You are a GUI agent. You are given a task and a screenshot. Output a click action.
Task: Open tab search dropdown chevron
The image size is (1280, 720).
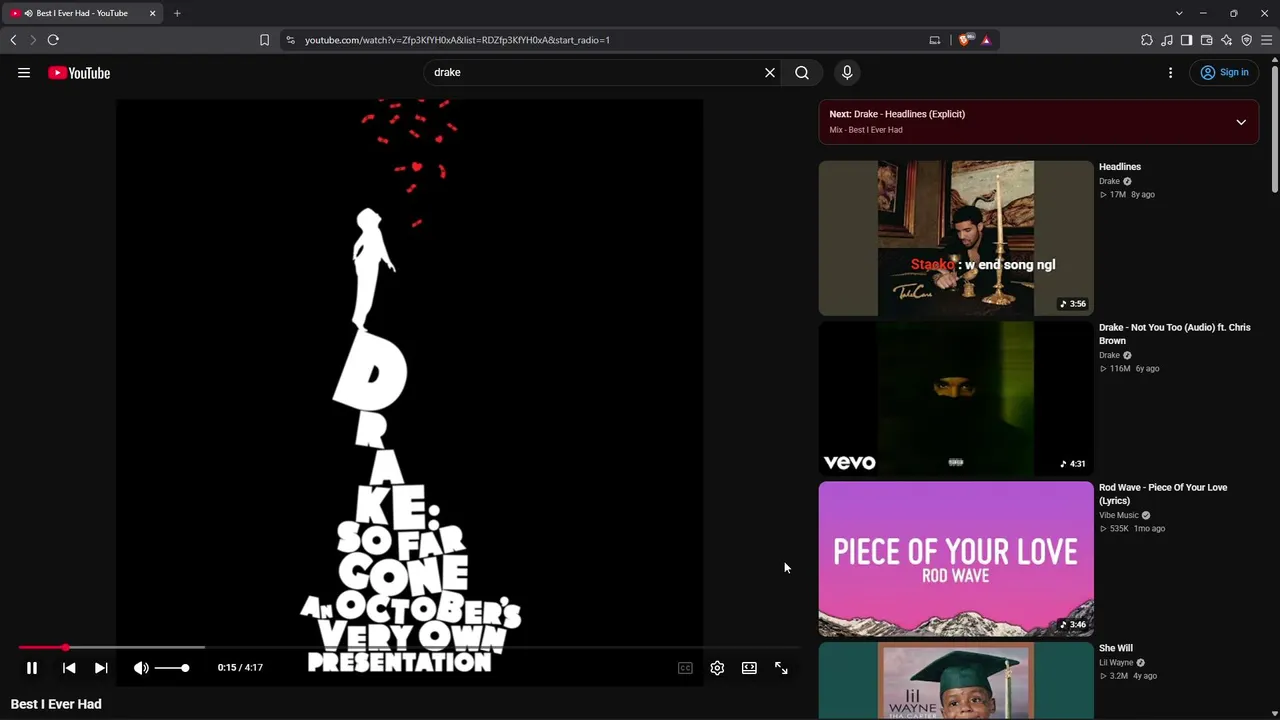click(x=1179, y=13)
